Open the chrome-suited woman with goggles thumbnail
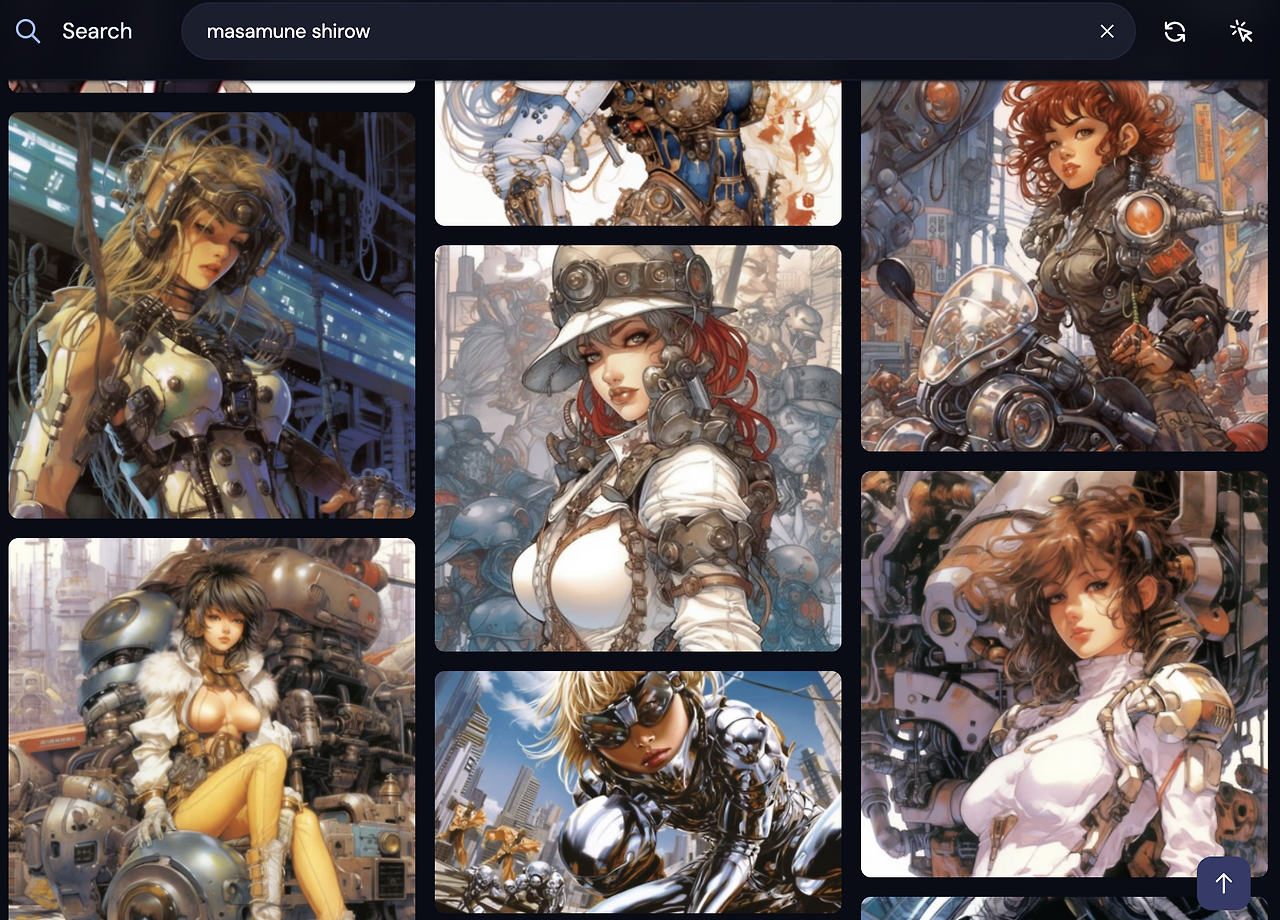The height and width of the screenshot is (920, 1280). [x=638, y=791]
